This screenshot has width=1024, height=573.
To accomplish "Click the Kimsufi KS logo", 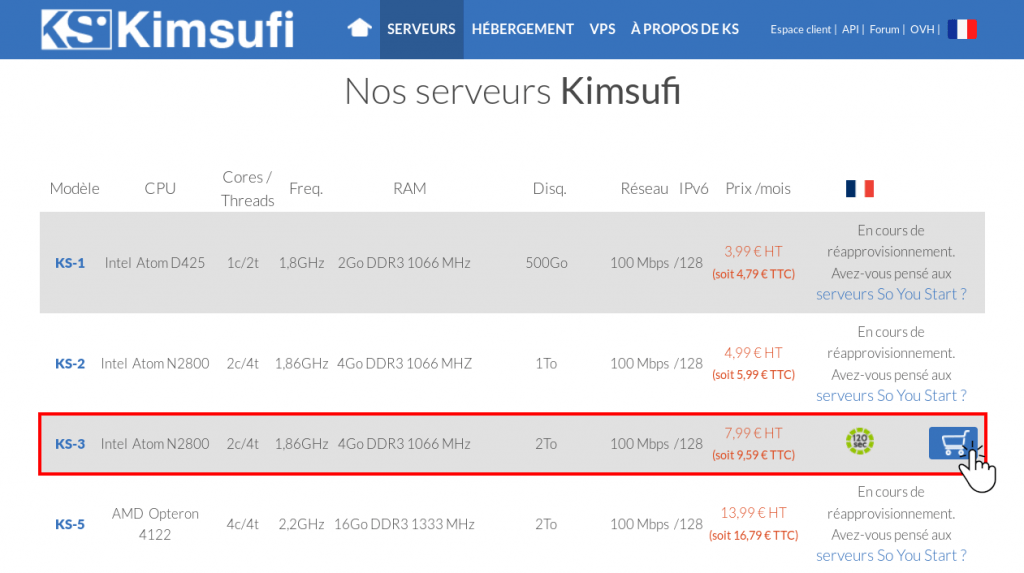I will [x=167, y=29].
